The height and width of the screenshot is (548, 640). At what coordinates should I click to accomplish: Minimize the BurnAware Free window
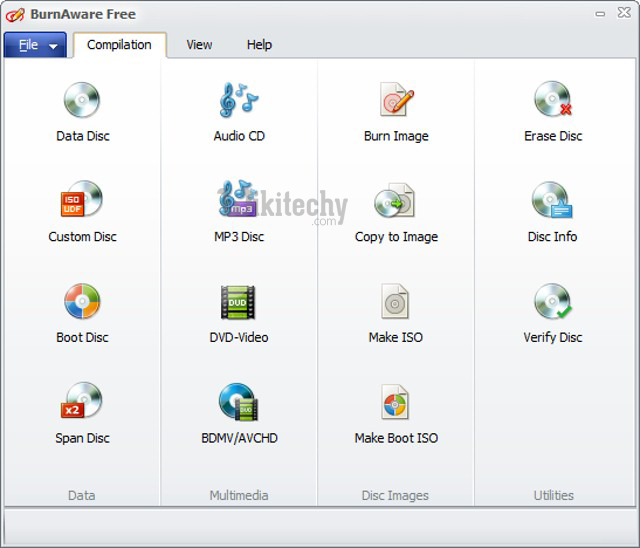[x=600, y=14]
